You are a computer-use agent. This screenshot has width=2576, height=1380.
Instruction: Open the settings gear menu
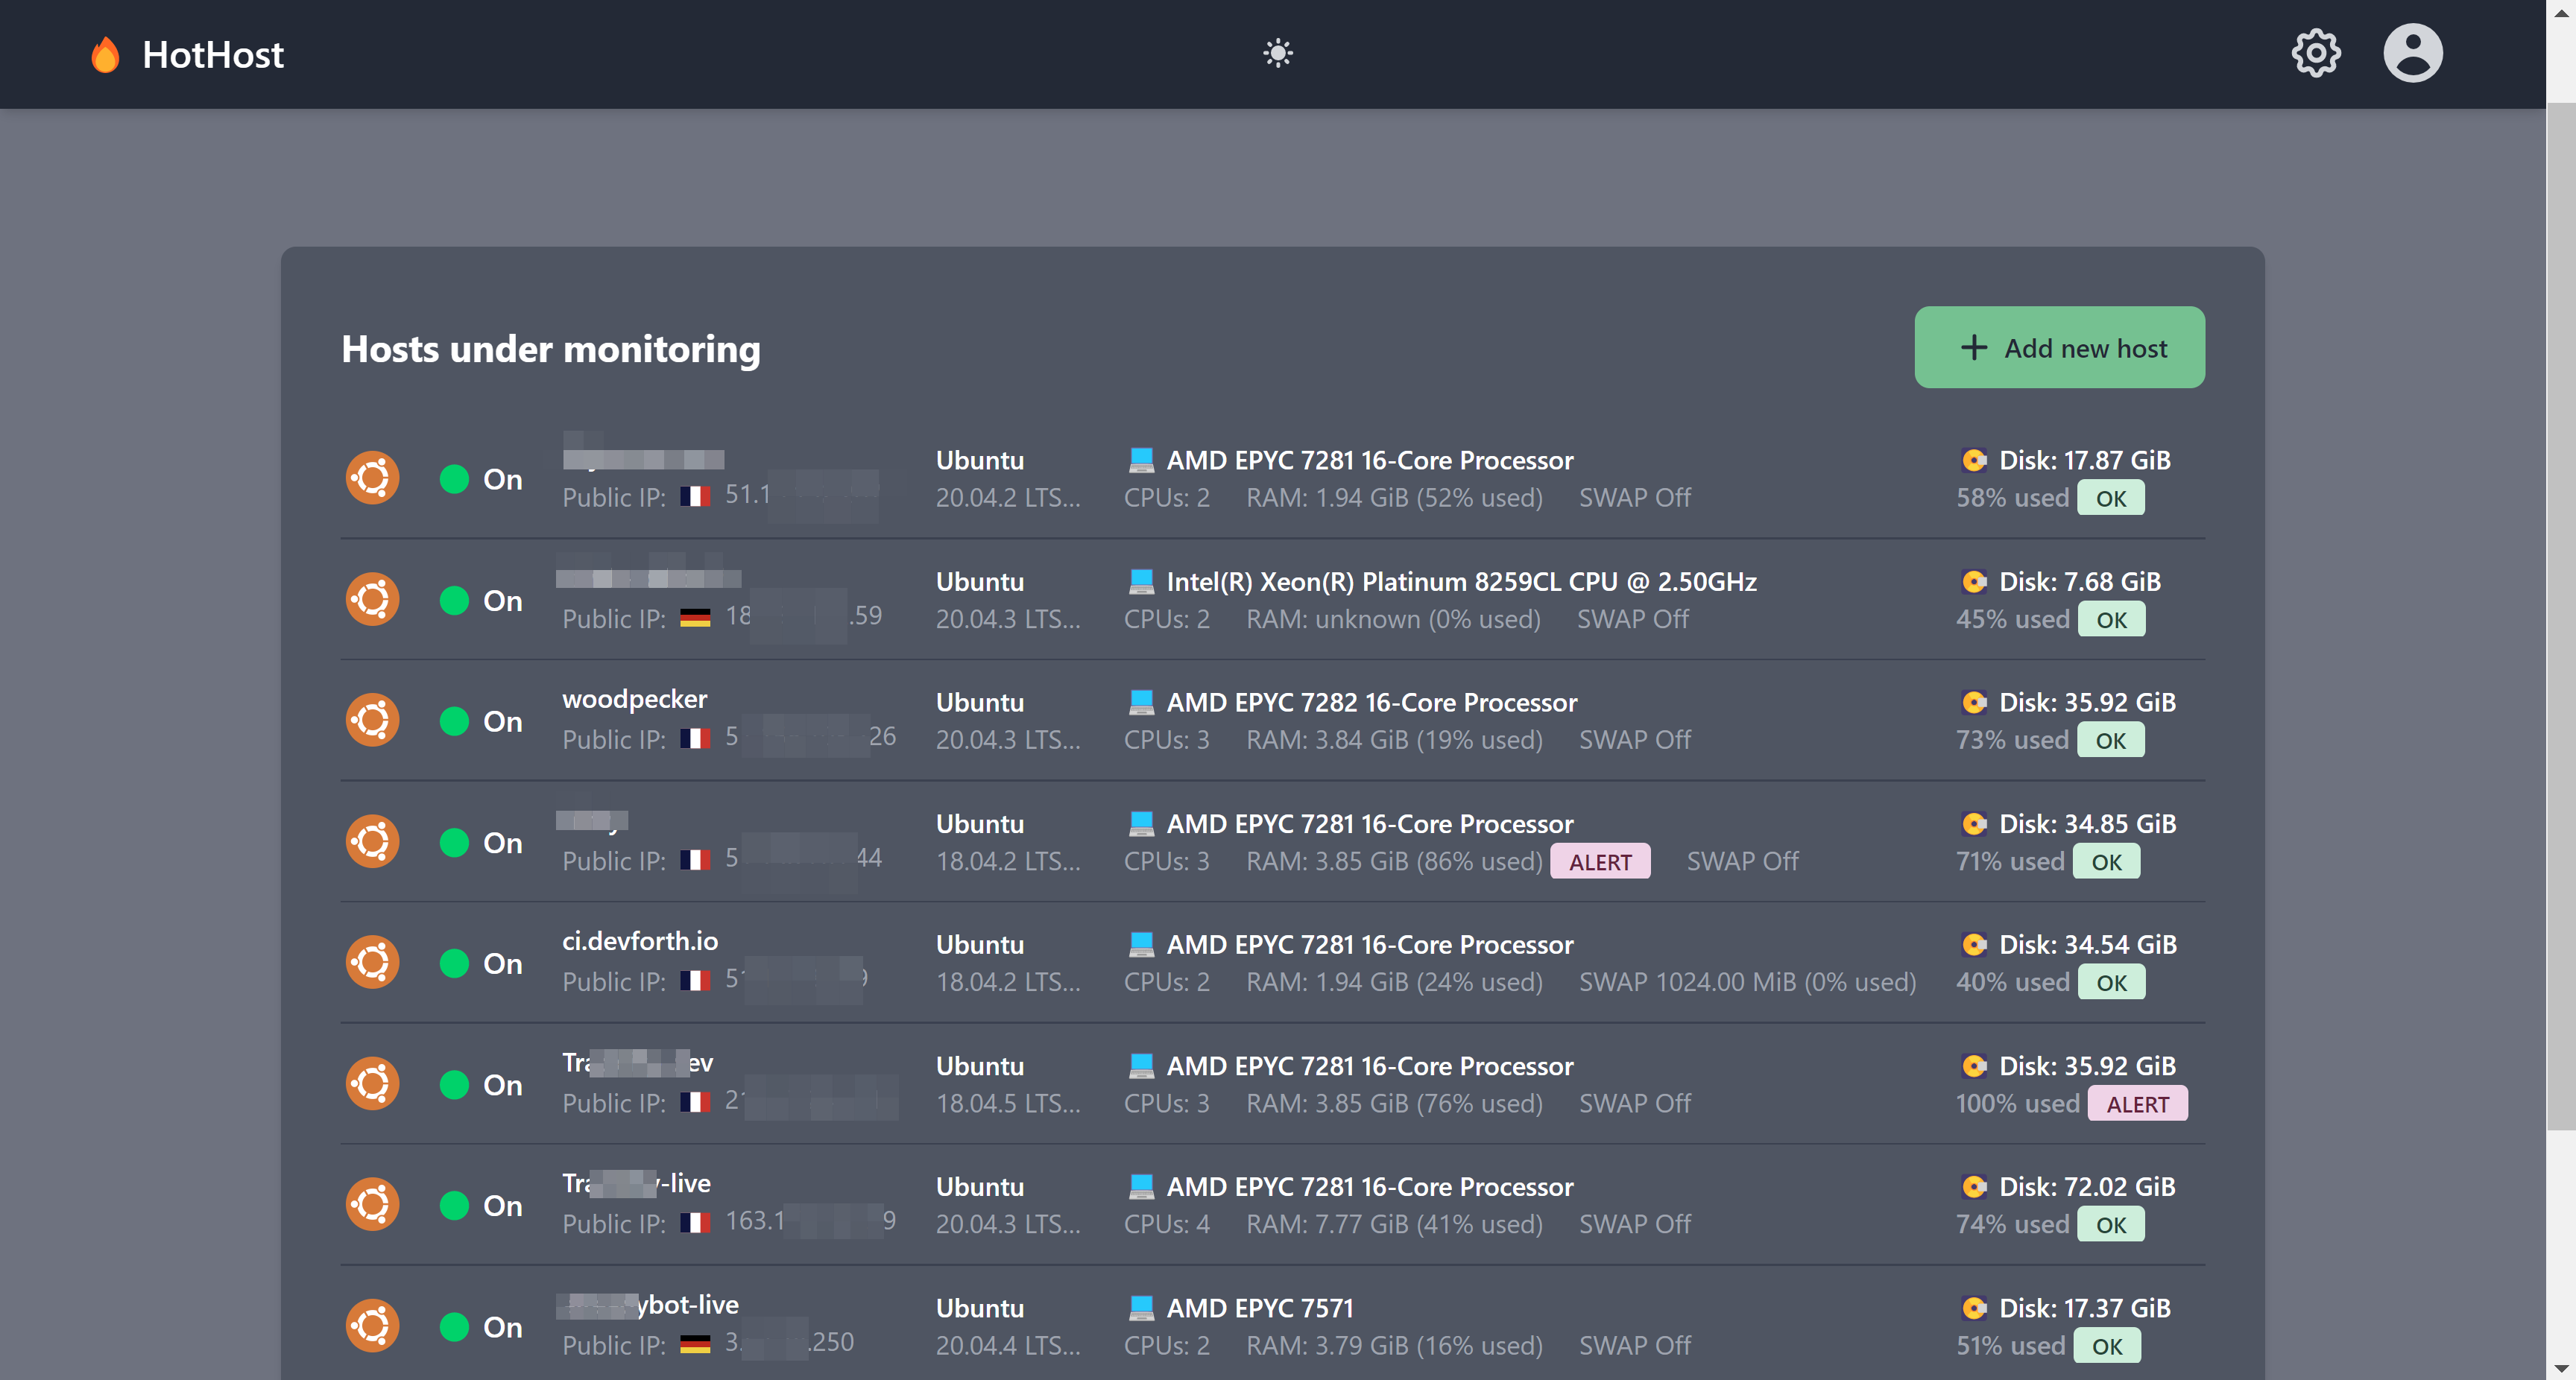click(x=2317, y=53)
